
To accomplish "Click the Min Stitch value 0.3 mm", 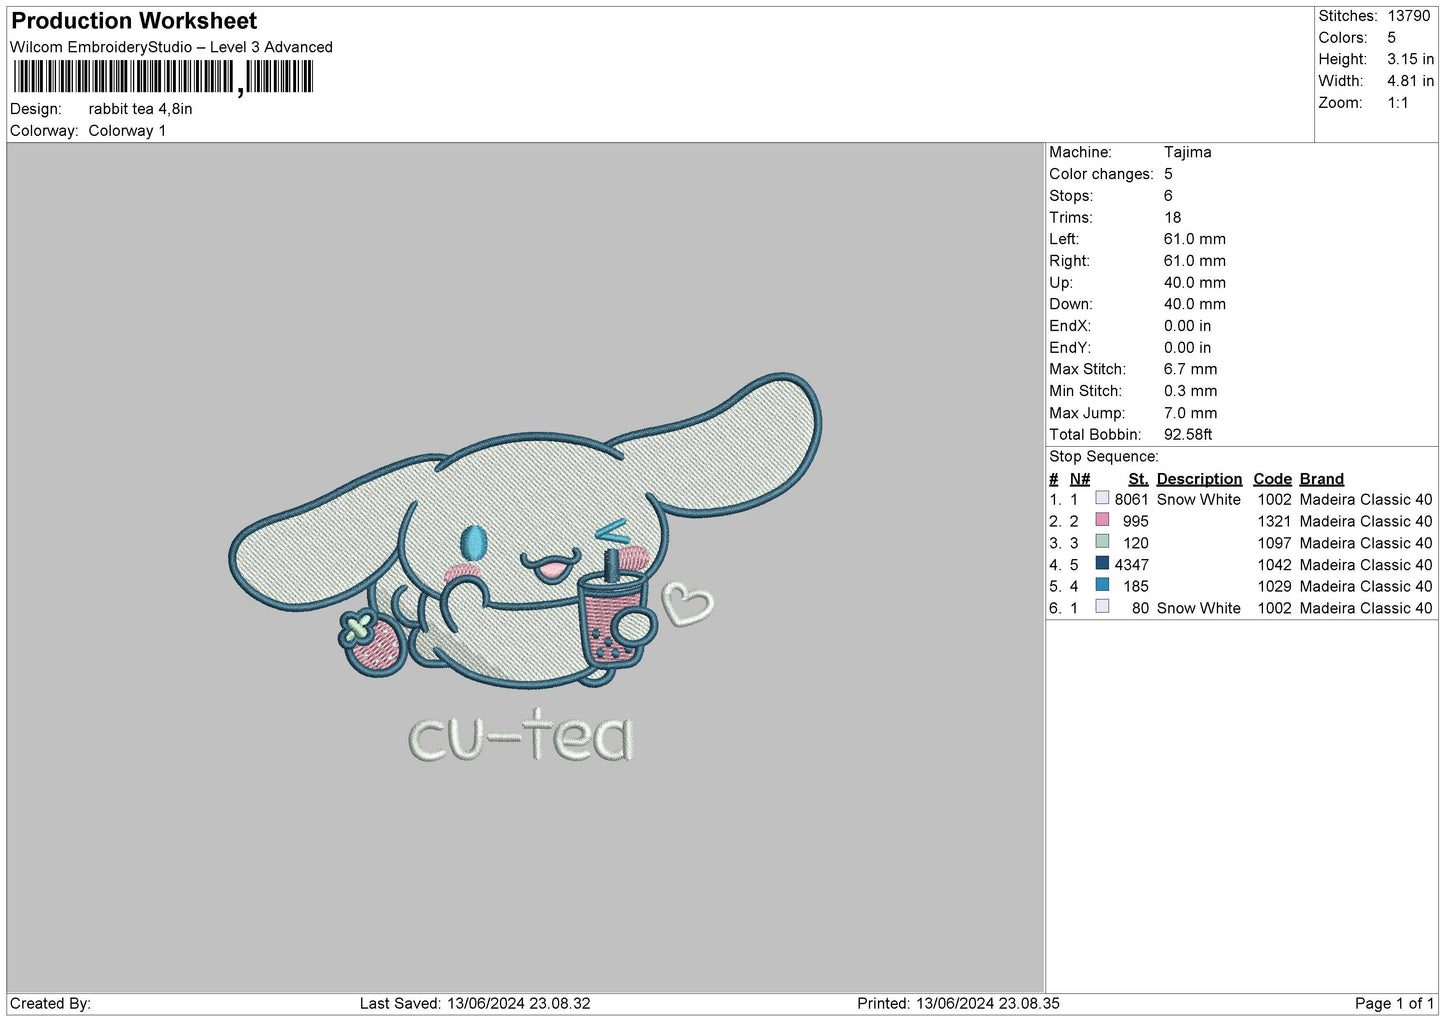I will pos(1190,391).
